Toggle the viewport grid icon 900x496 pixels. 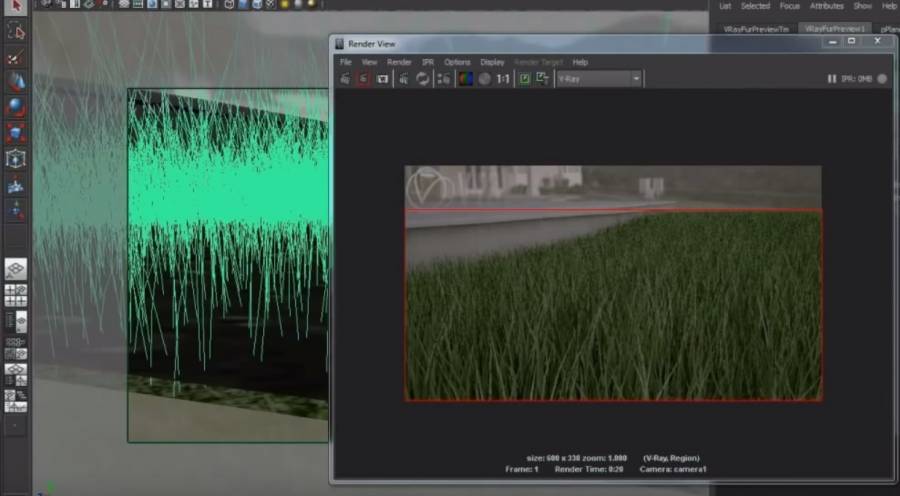125,4
